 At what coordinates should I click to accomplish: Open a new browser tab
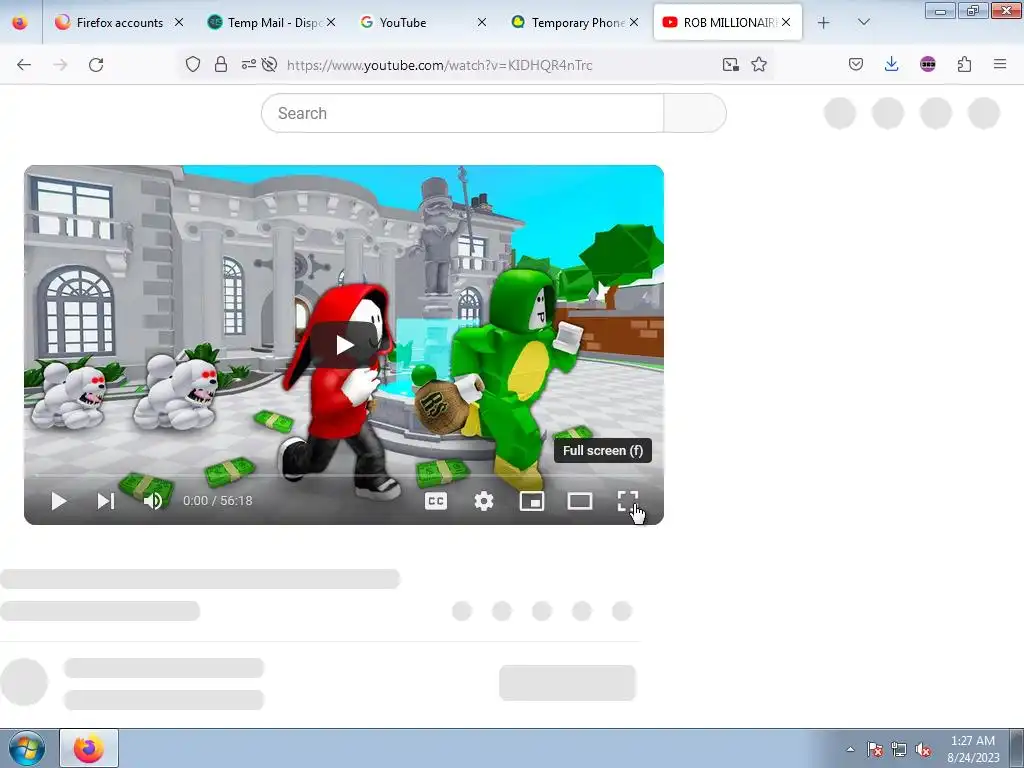click(x=824, y=23)
